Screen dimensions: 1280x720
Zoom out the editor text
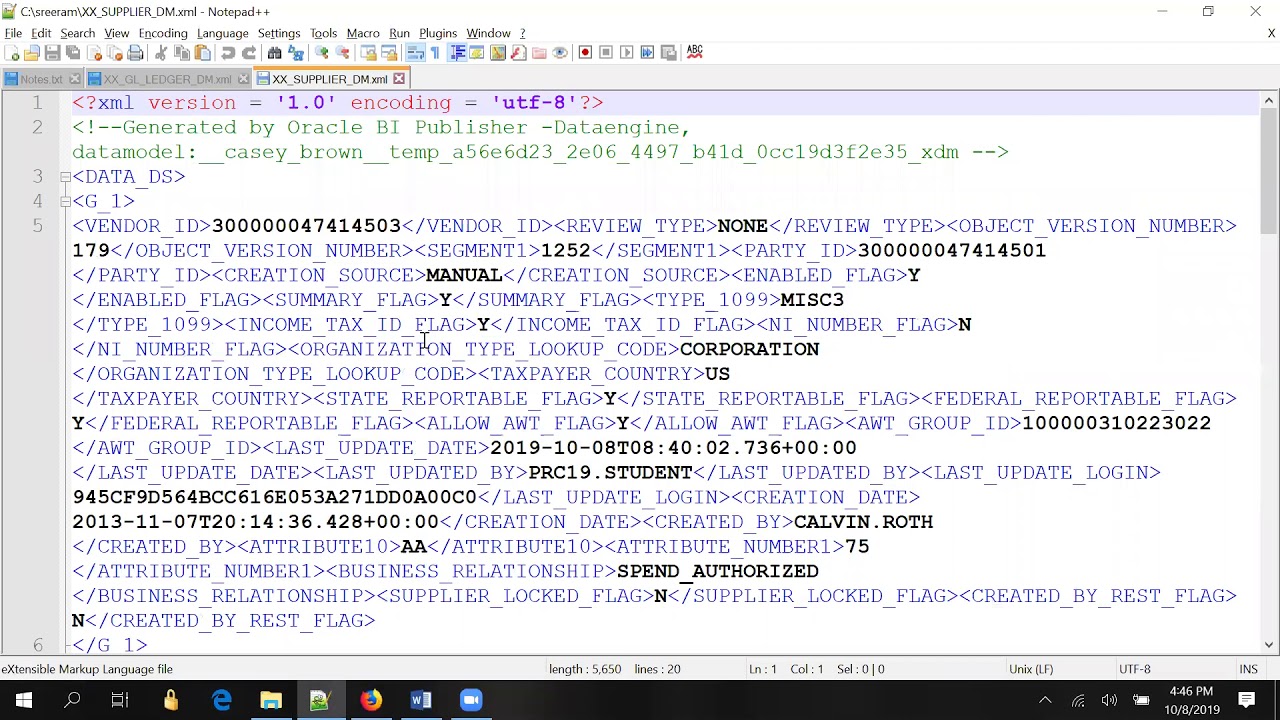tap(342, 52)
